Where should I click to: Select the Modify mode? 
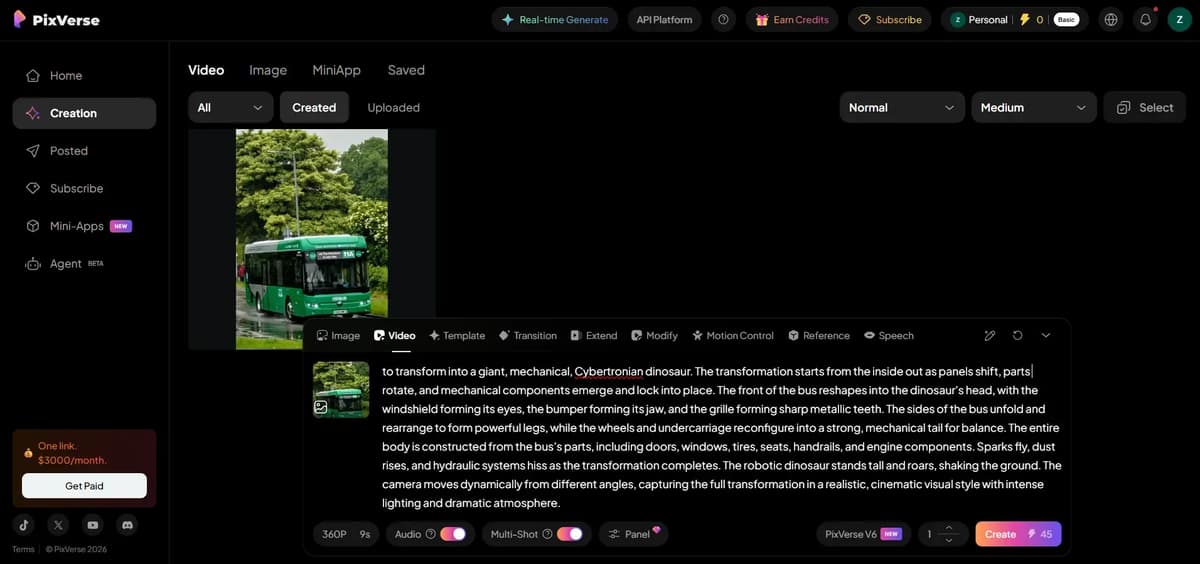654,335
